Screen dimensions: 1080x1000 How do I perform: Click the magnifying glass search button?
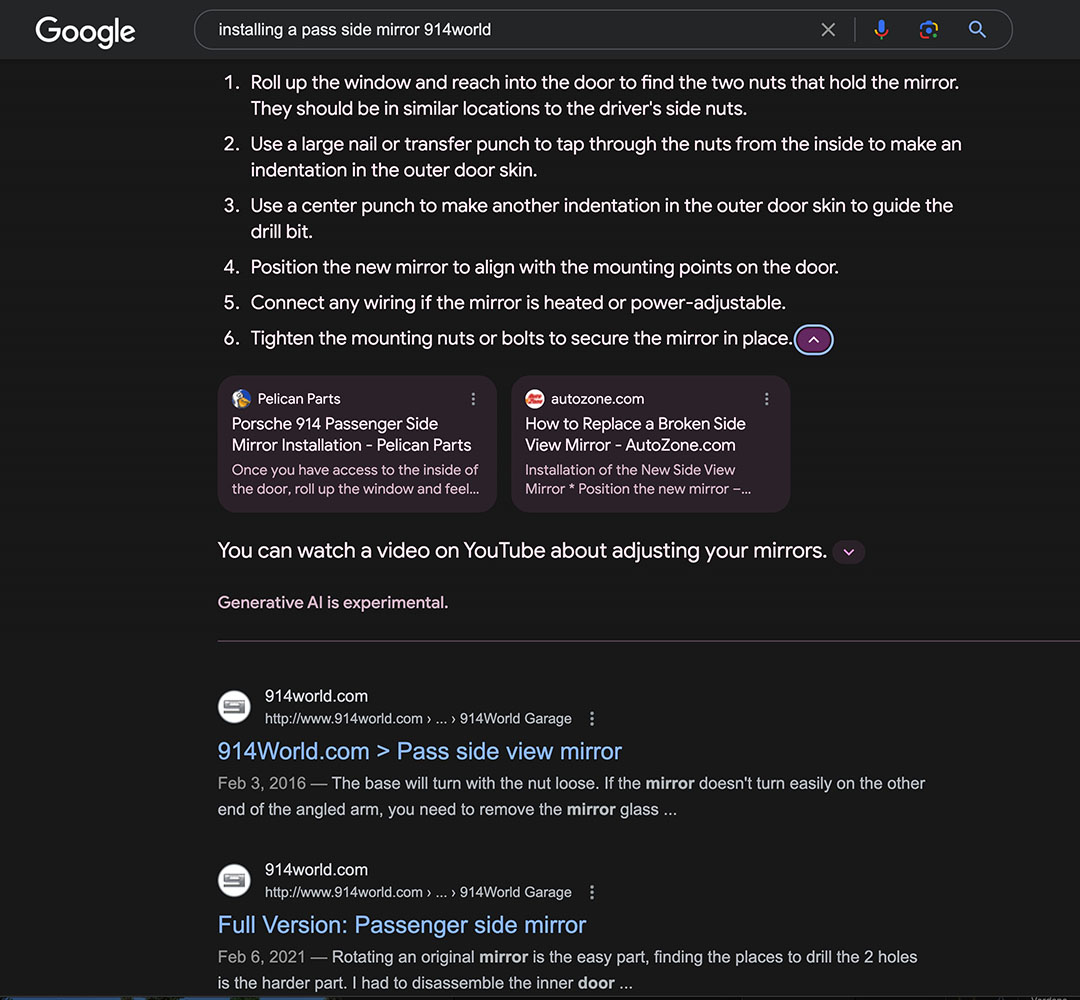click(977, 30)
